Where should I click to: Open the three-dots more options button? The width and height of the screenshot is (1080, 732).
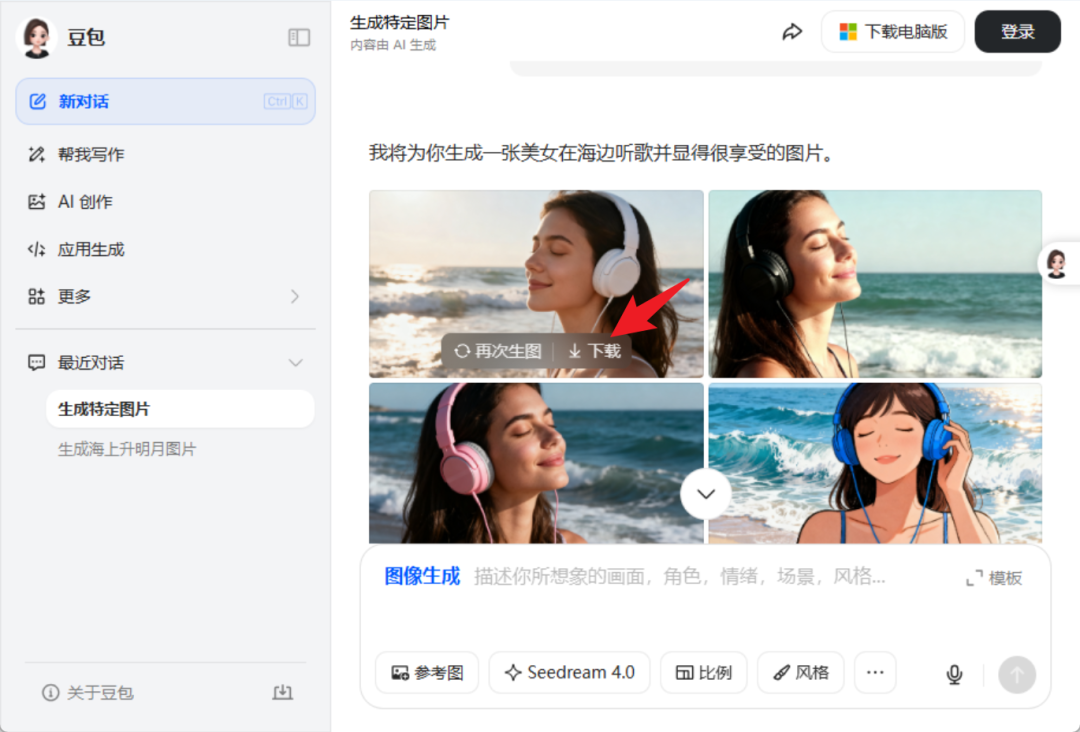pyautogui.click(x=875, y=673)
